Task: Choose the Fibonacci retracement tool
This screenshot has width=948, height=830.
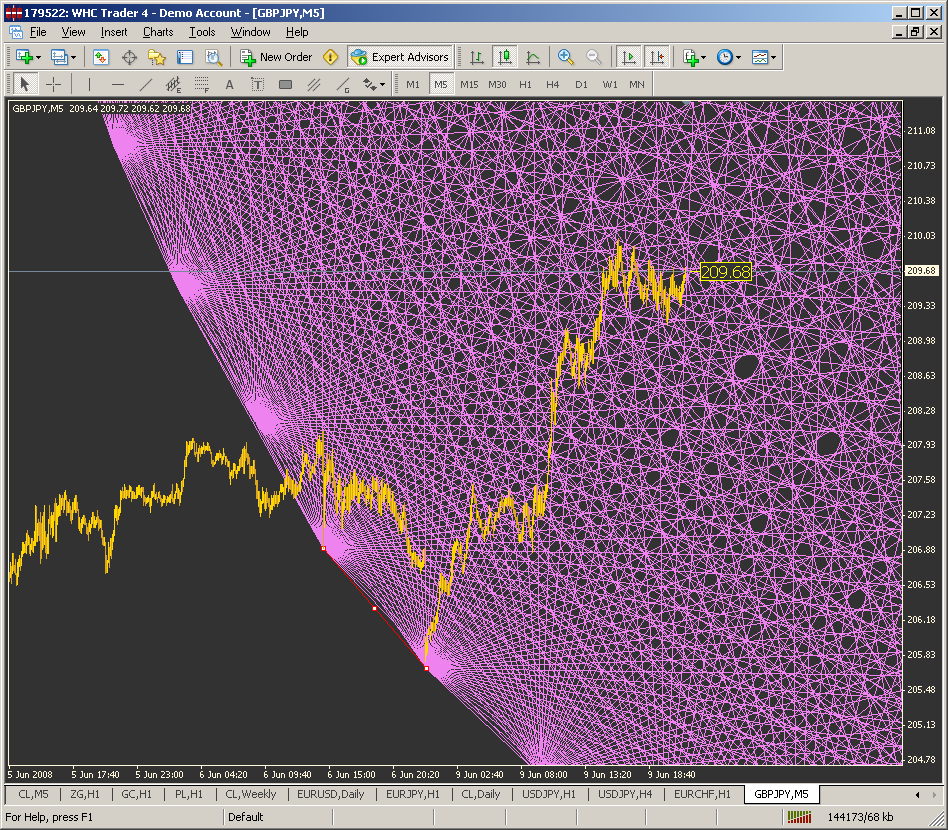Action: 201,84
